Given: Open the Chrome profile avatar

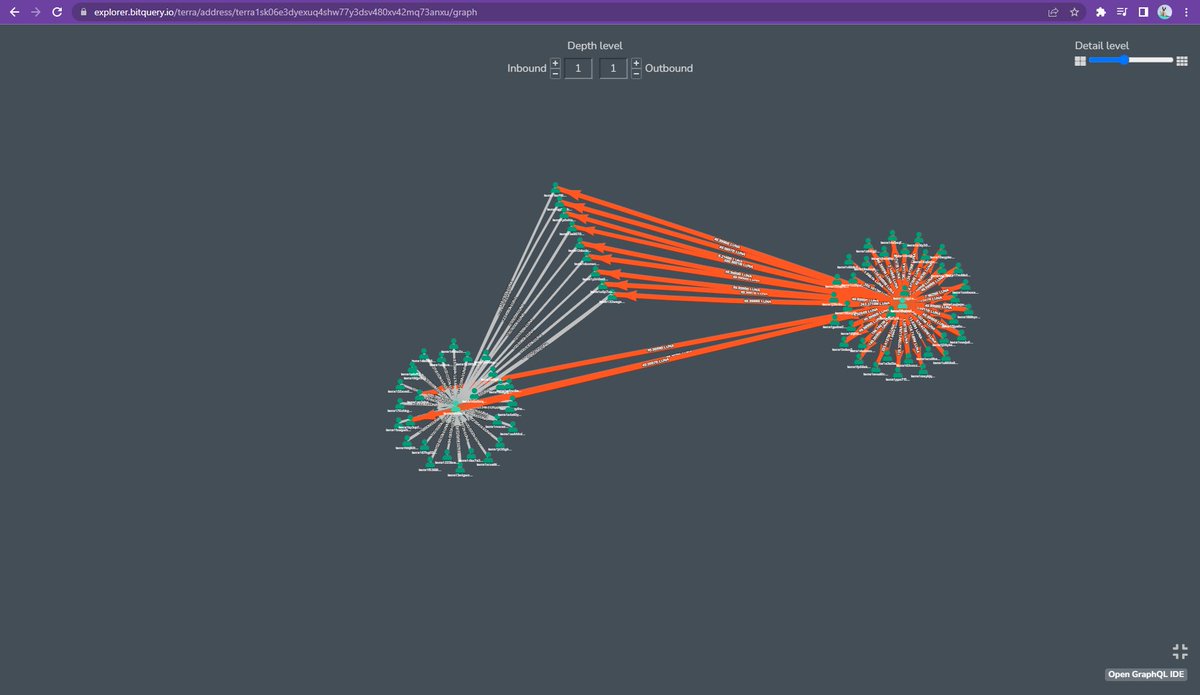Looking at the screenshot, I should 1165,12.
